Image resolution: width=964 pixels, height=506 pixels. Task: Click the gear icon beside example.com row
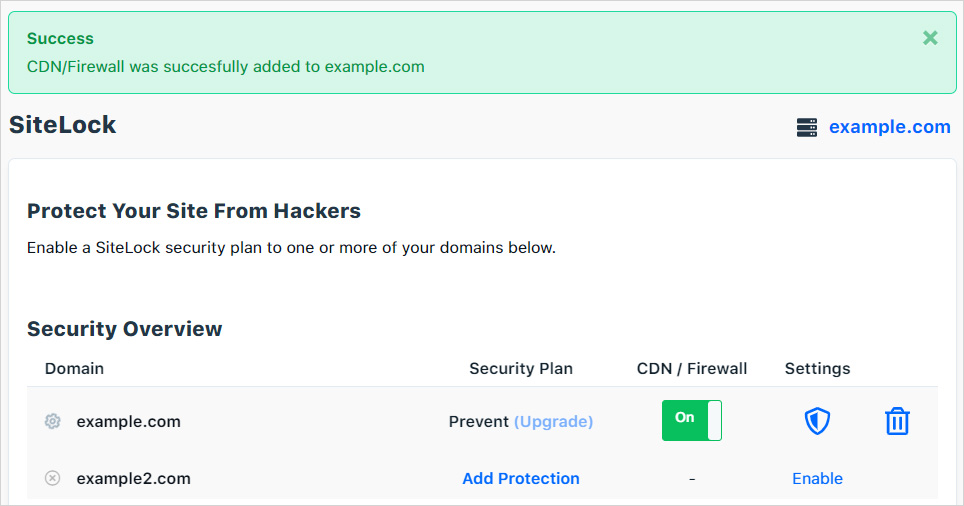(x=53, y=422)
